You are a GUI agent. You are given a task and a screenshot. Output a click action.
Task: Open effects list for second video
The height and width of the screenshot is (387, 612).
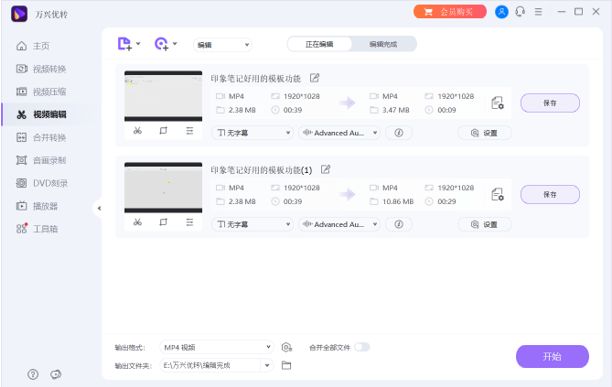[x=190, y=222]
